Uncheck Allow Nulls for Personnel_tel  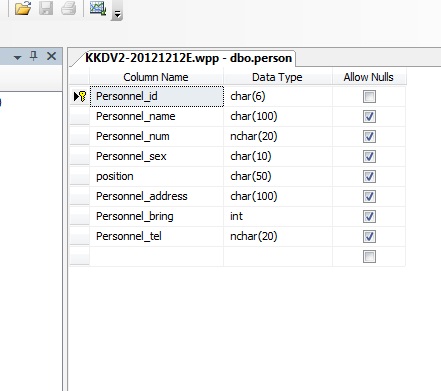(369, 237)
